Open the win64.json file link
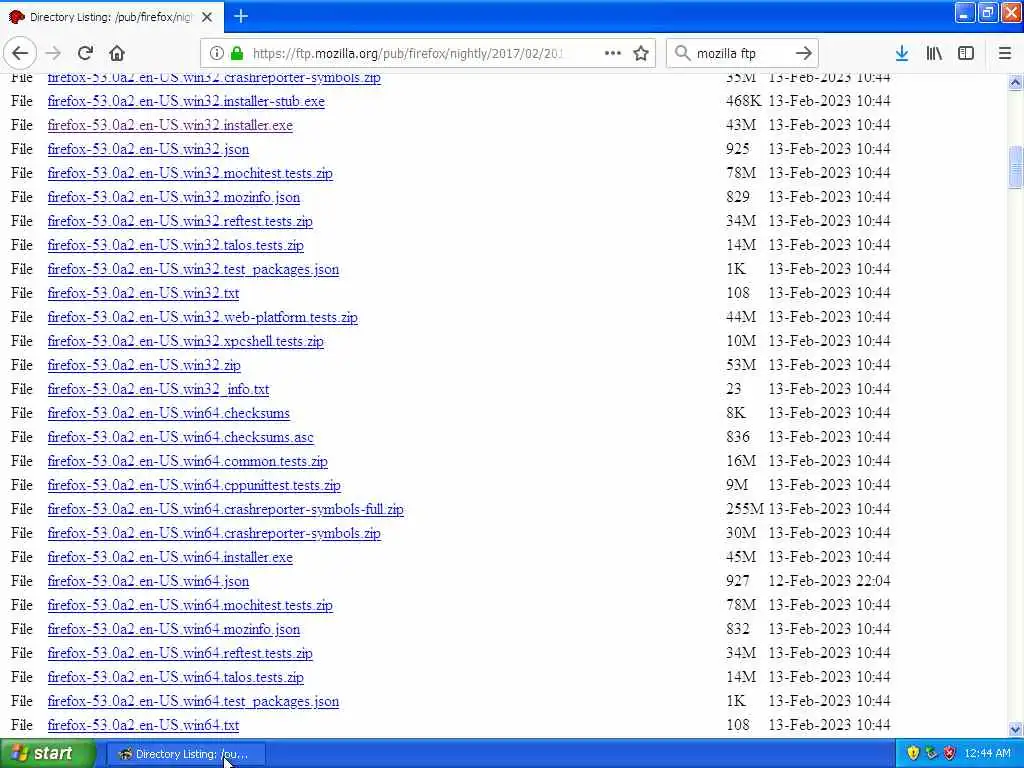 tap(148, 581)
